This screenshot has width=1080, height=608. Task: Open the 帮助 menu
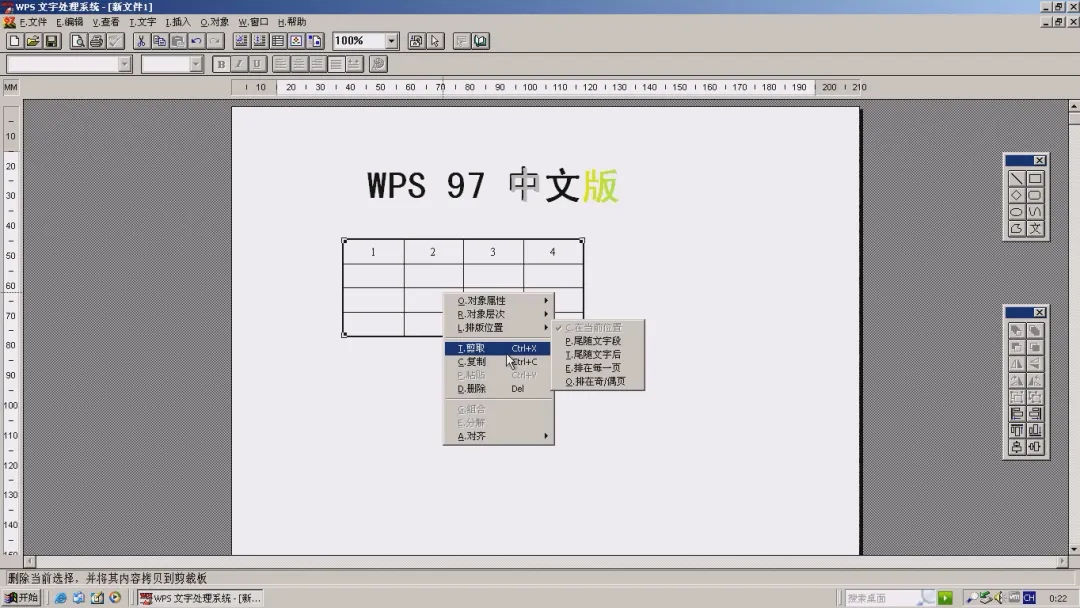point(292,22)
